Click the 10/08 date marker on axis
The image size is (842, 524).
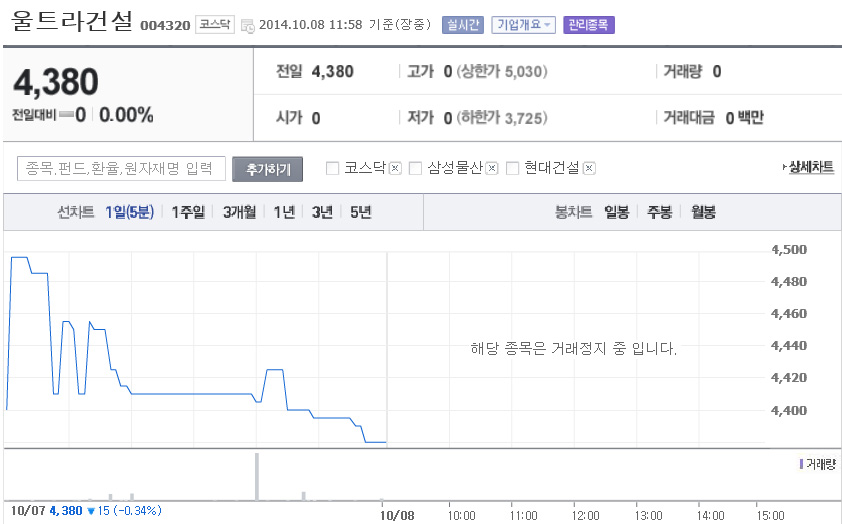click(x=397, y=515)
